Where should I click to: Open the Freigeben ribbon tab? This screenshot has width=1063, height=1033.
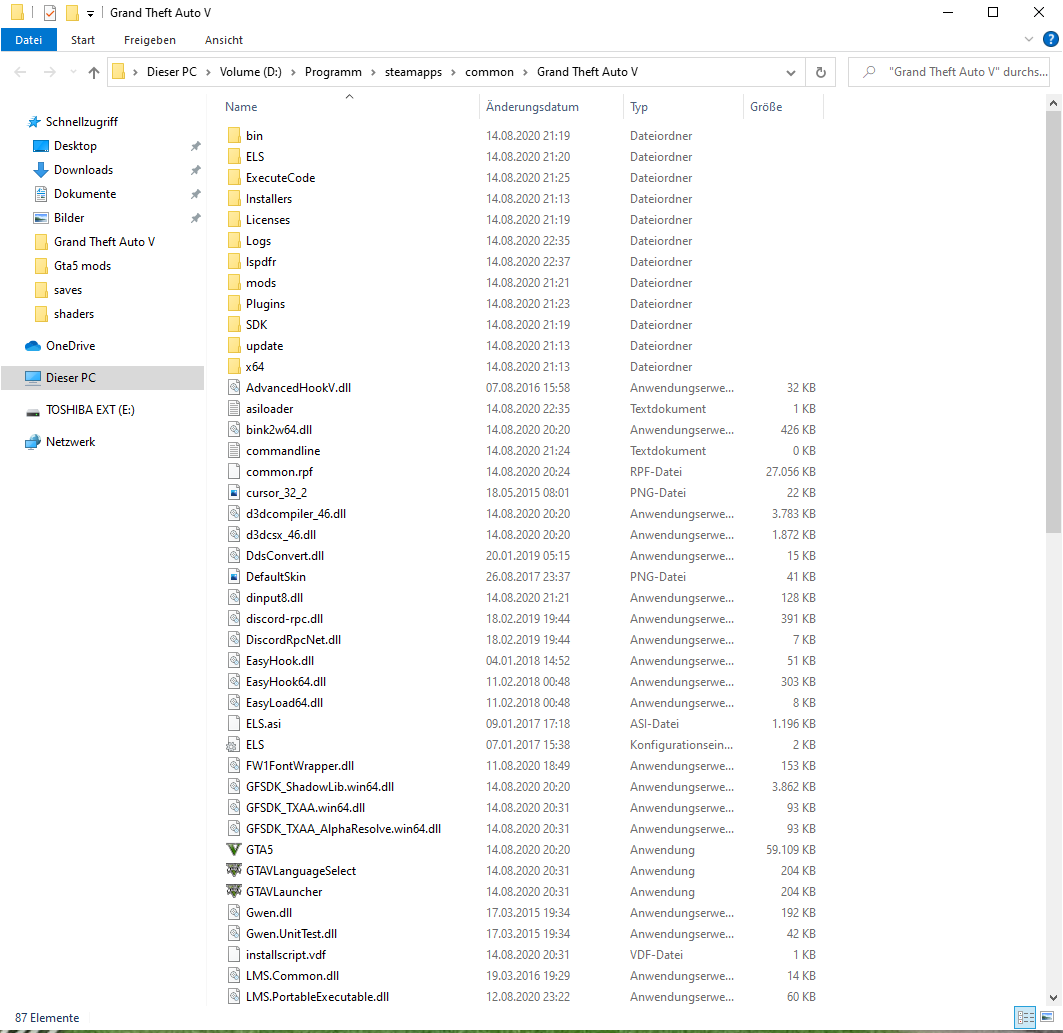[150, 40]
